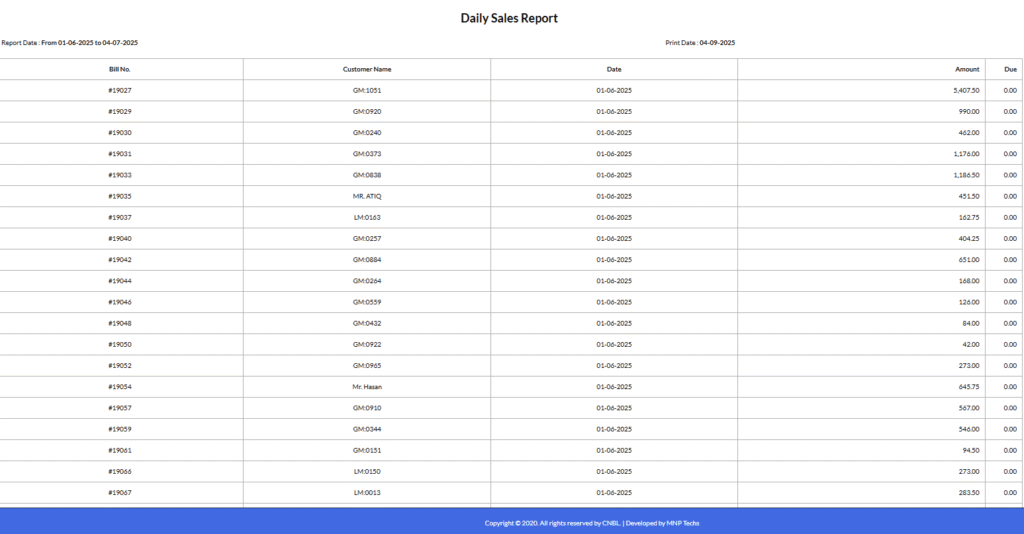Viewport: 1024px width, 534px height.
Task: Click customer name GM:0910
Action: 367,408
